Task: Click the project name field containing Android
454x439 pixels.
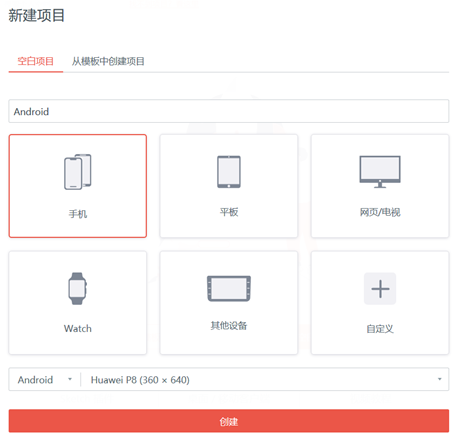Action: click(229, 111)
